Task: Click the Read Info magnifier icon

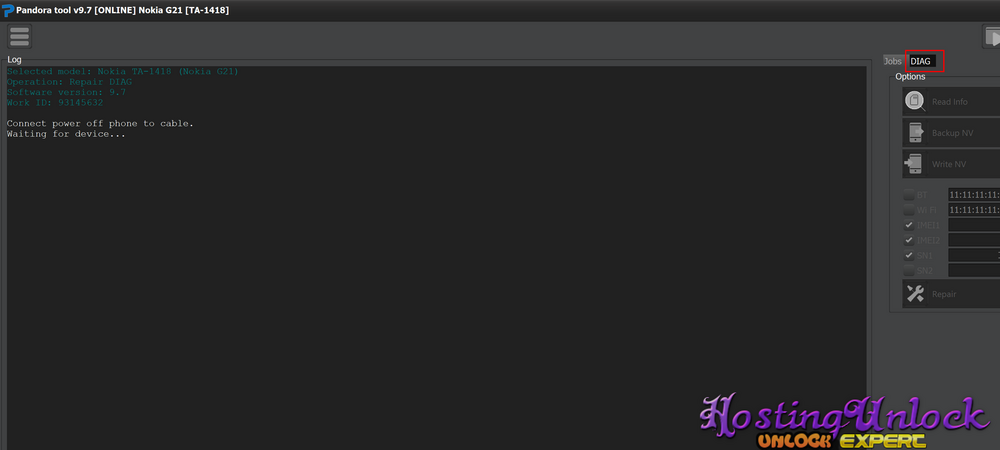Action: click(915, 101)
